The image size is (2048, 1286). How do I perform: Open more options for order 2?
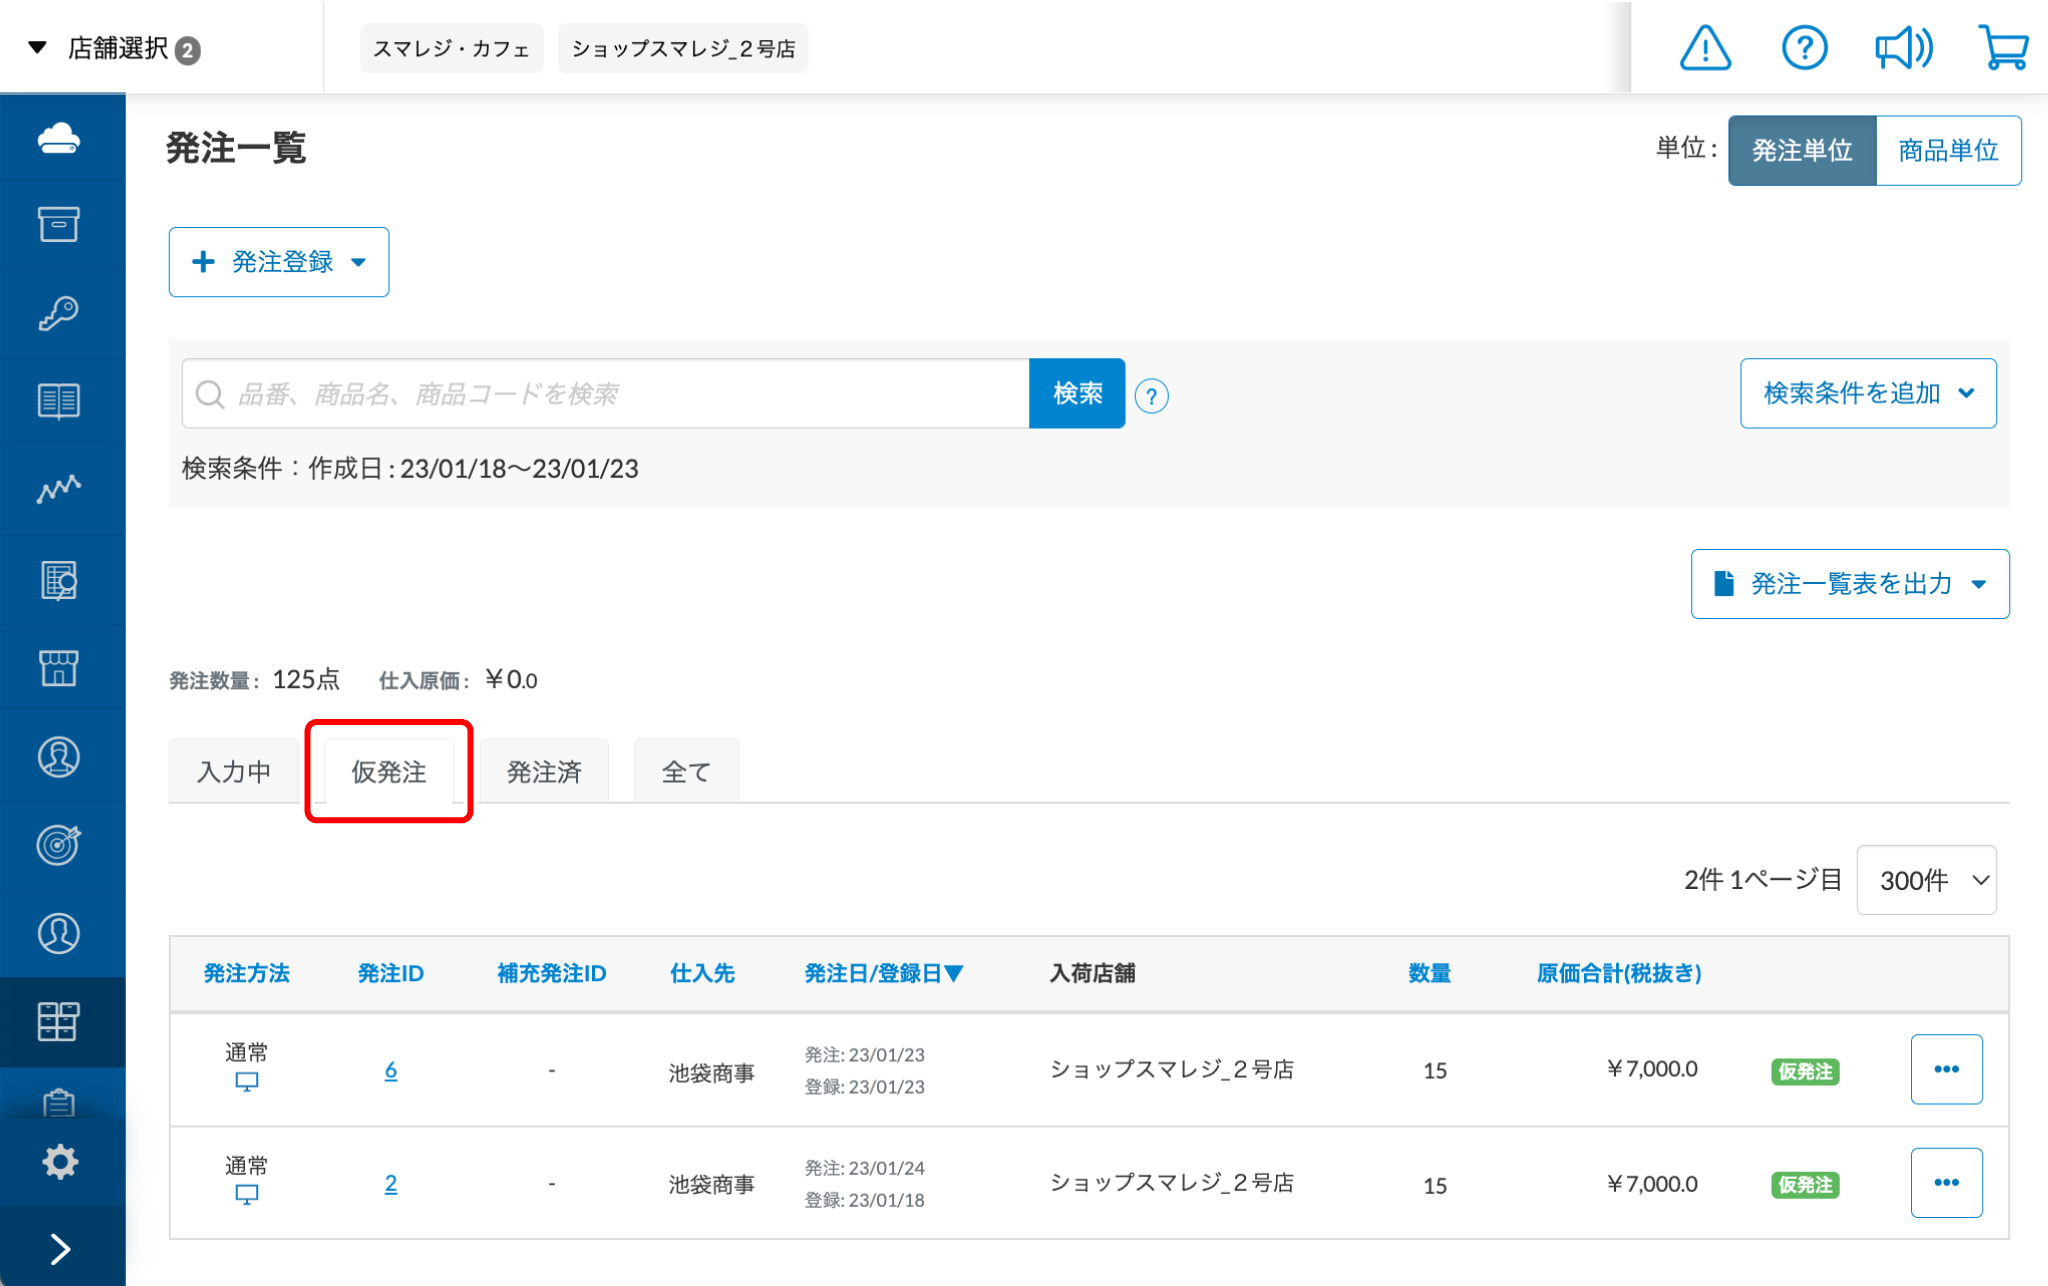1946,1182
